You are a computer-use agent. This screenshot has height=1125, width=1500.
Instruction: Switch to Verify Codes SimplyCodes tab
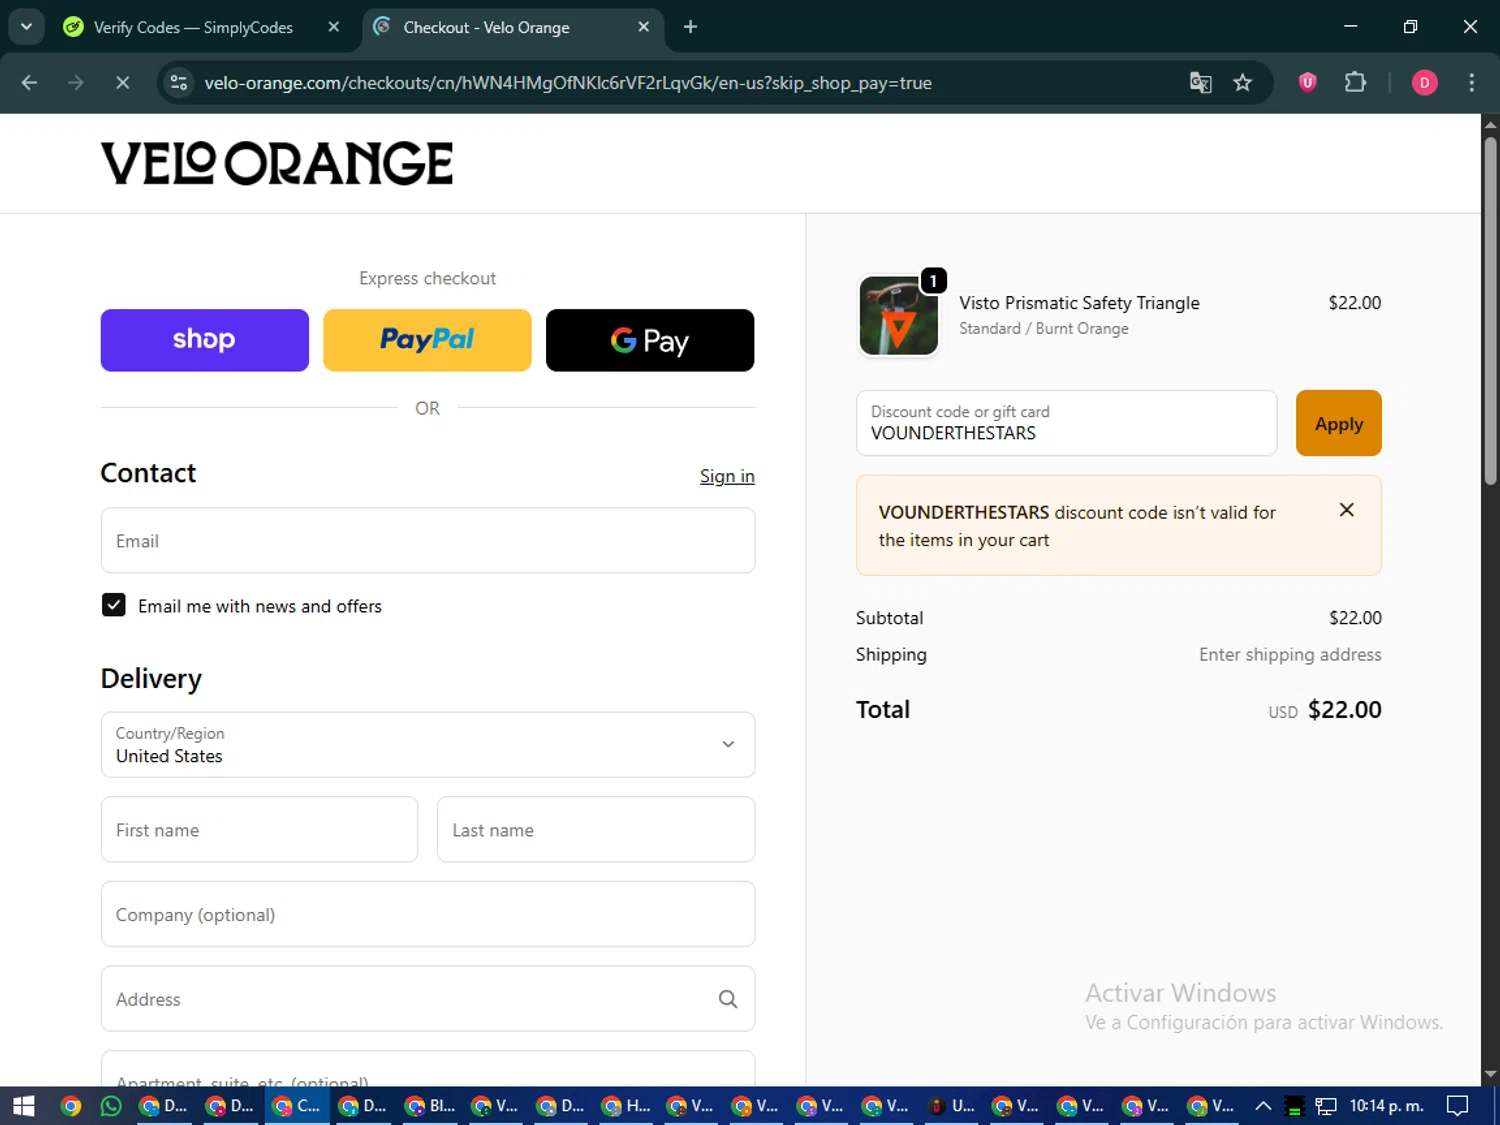pos(193,27)
